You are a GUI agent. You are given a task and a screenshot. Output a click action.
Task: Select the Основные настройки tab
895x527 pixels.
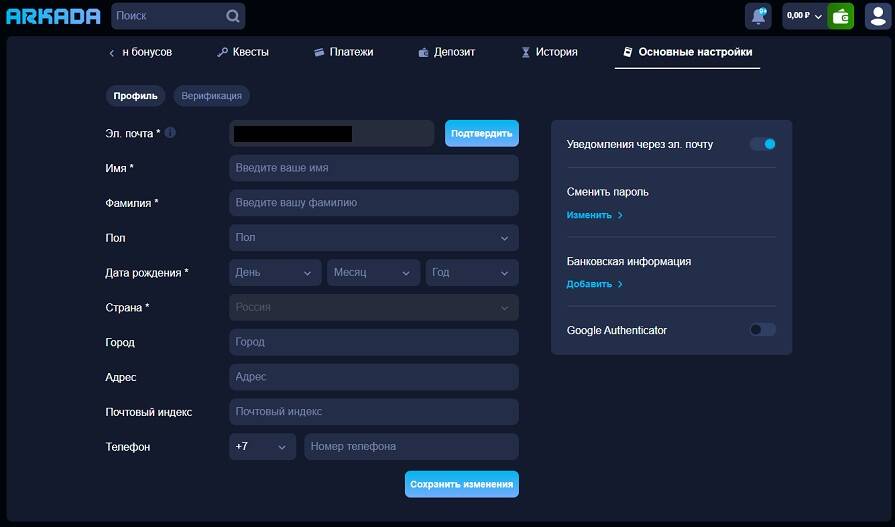click(687, 52)
